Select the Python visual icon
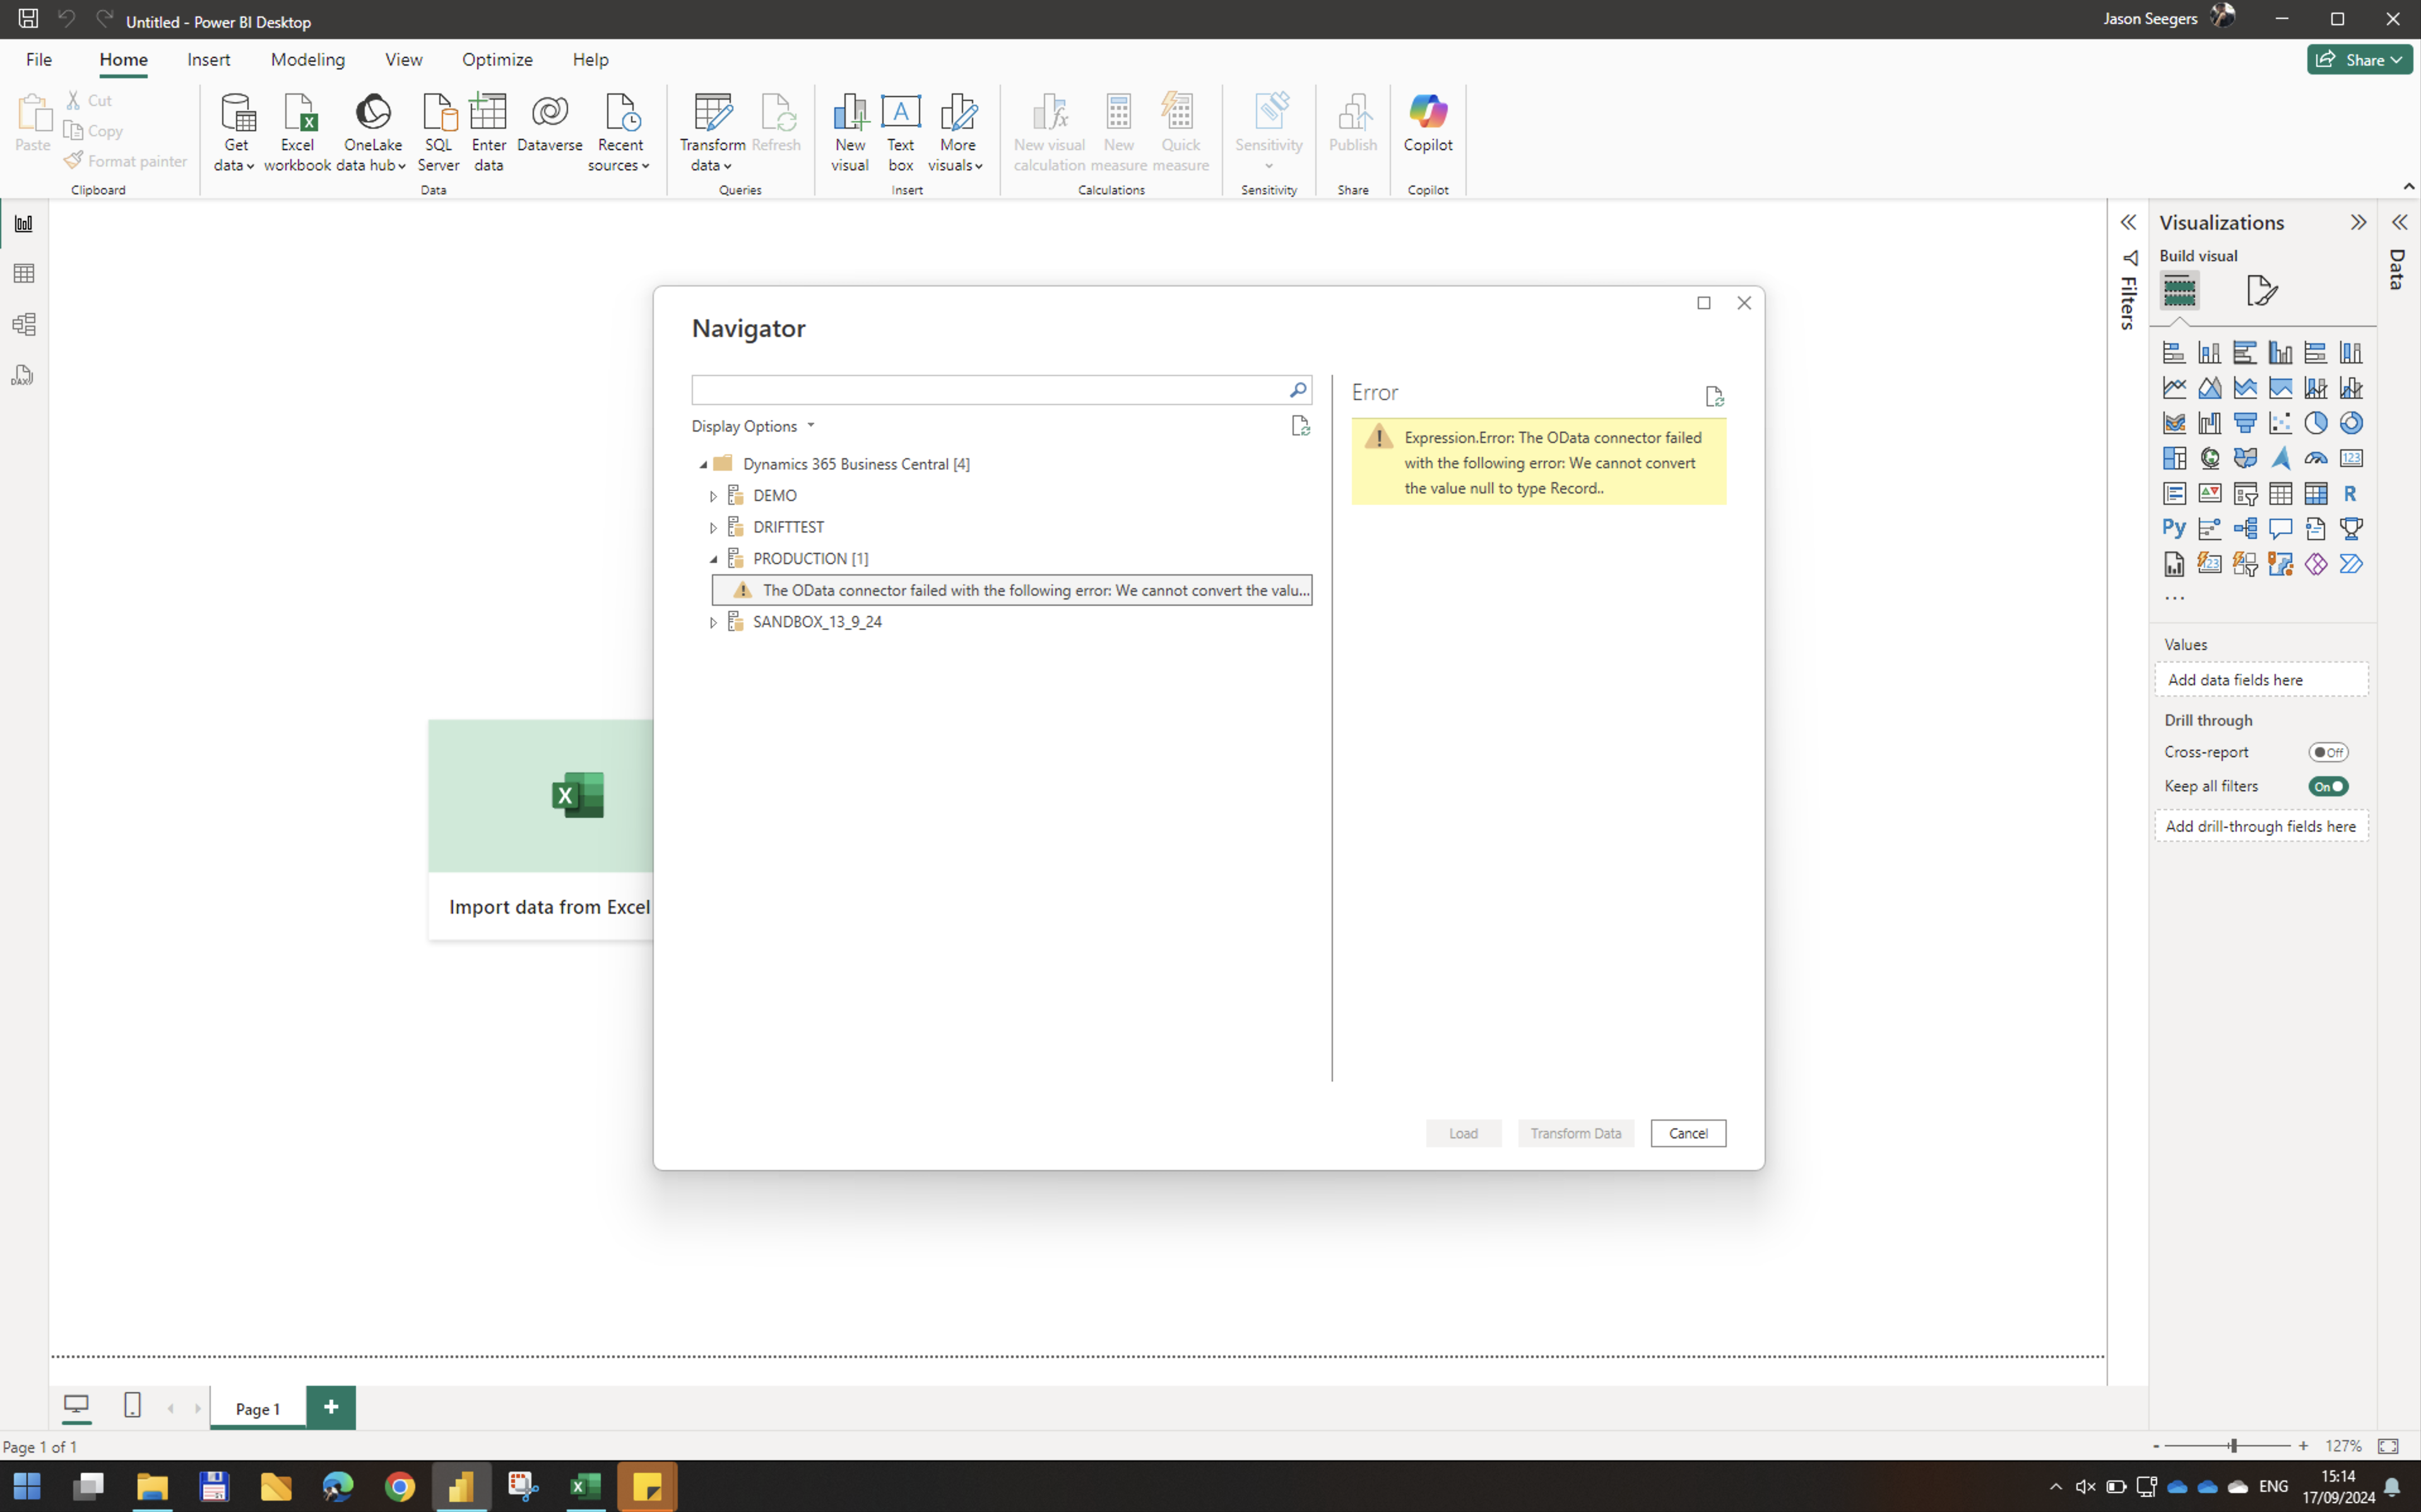Screen dimensions: 2421x1512 click(2173, 528)
